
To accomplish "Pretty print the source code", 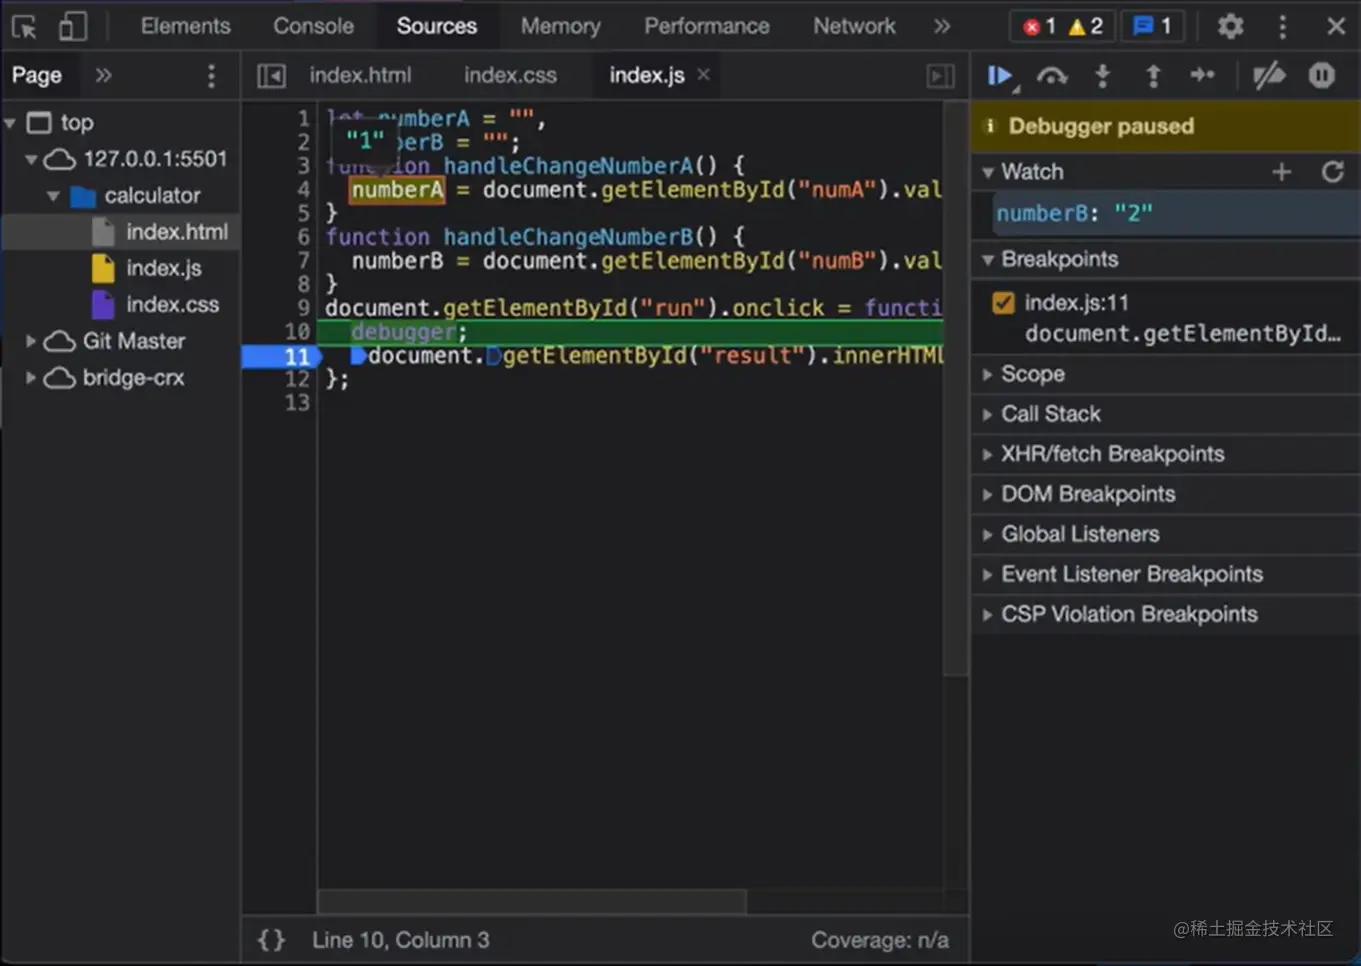I will pyautogui.click(x=271, y=940).
